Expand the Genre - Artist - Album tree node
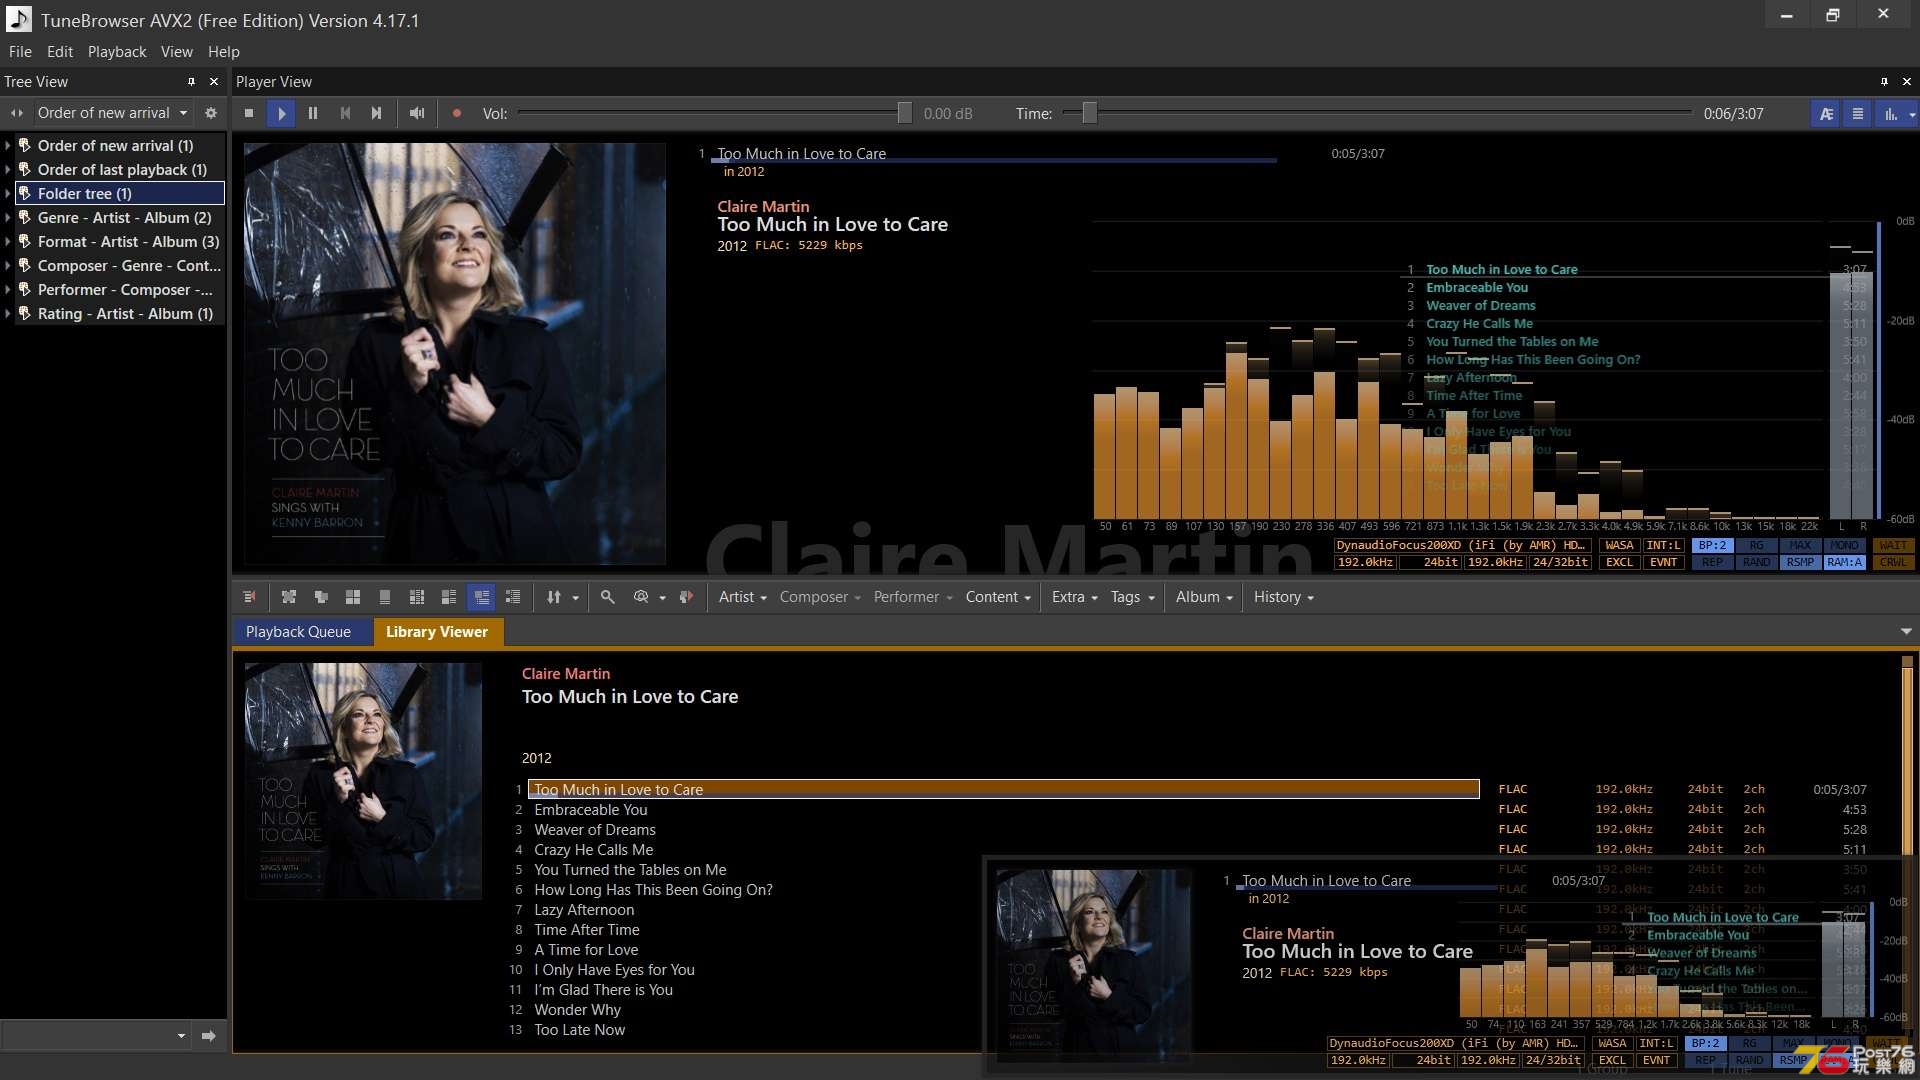Screen dimensions: 1920x1080 (x=8, y=218)
